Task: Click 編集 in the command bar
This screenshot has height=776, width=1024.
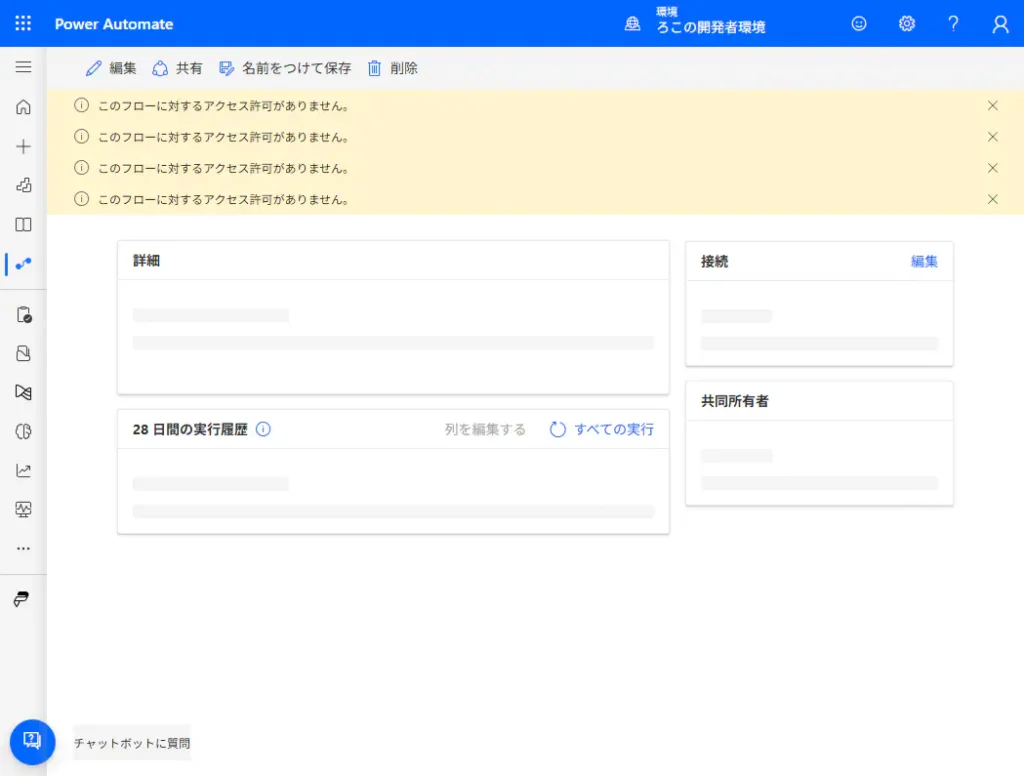Action: click(110, 68)
